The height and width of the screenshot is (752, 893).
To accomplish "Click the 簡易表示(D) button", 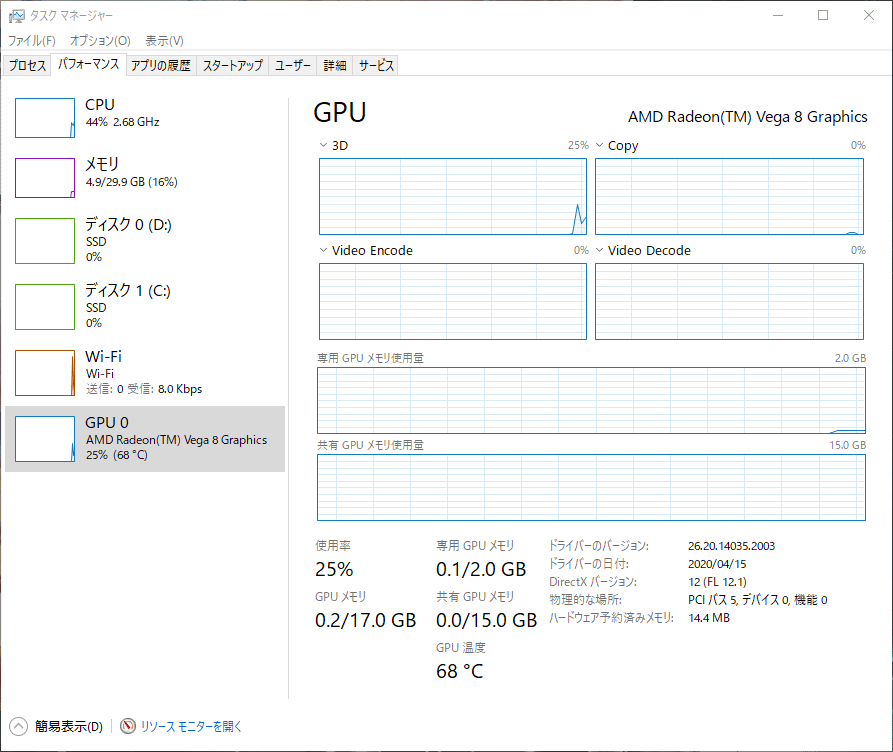I will click(x=68, y=727).
